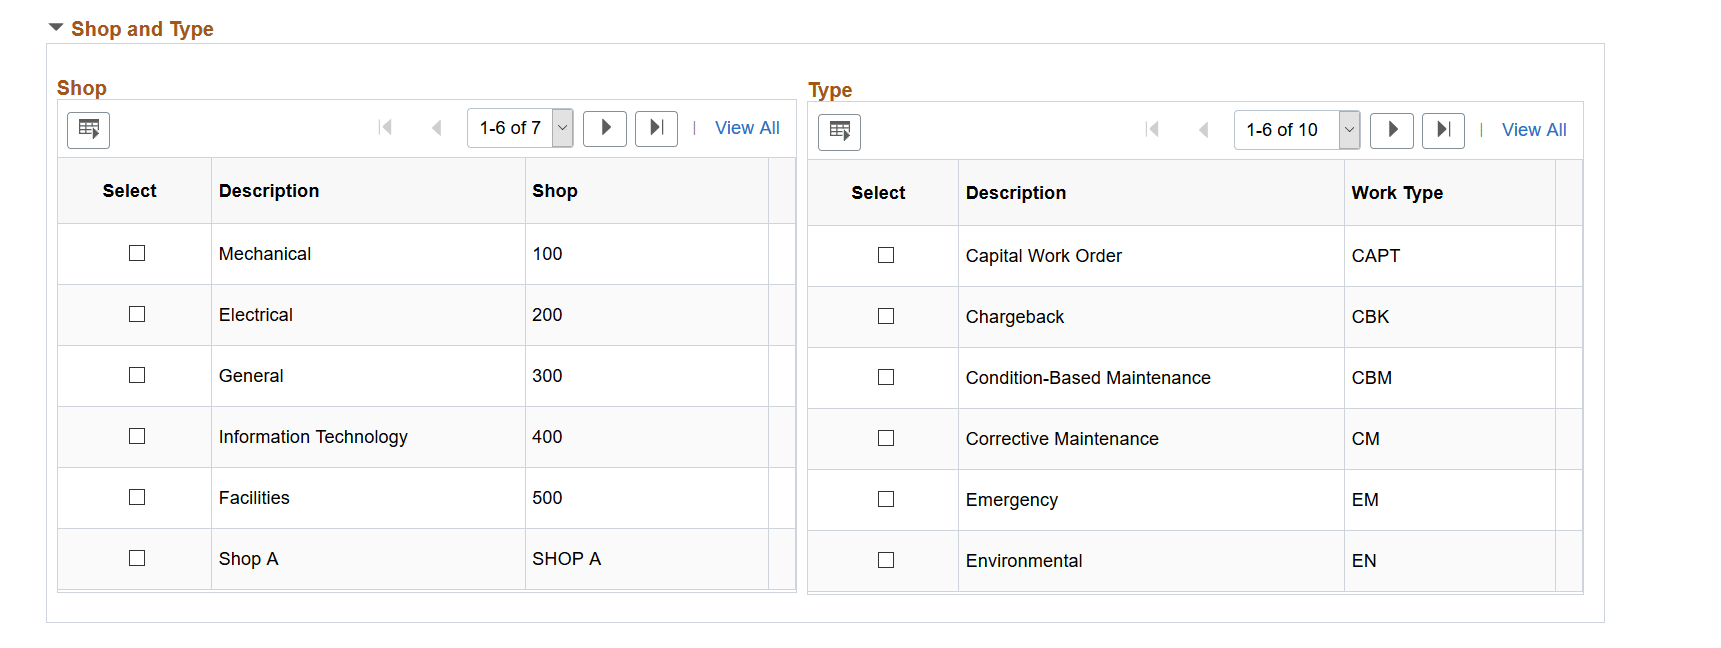Click work type CBK
Viewport: 1721px width, 648px height.
1370,317
